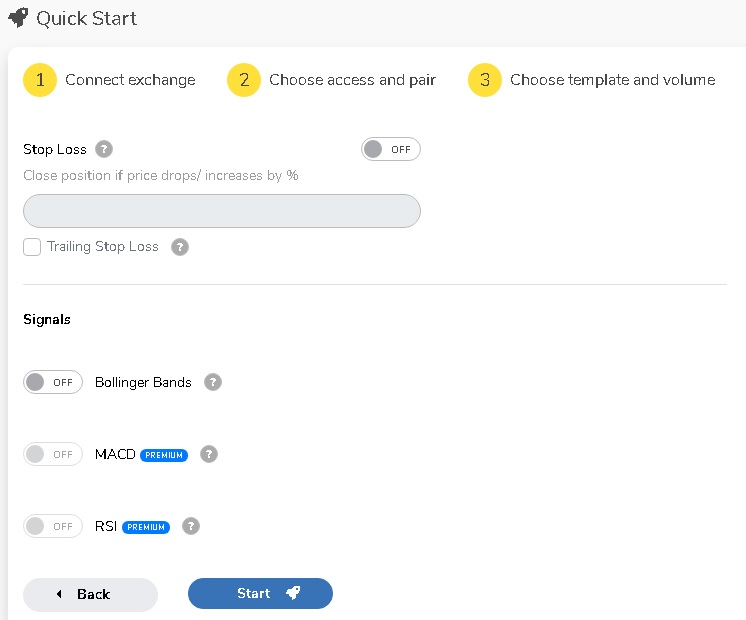Screen dimensions: 746x620
Task: Click the MACD question mark icon
Action: [x=209, y=454]
